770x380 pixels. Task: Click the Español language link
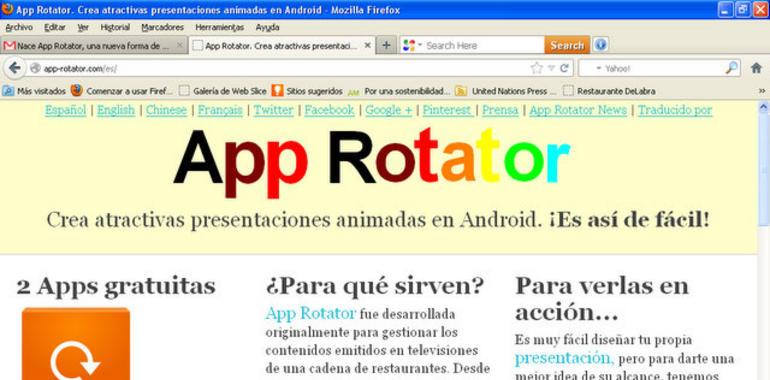(x=66, y=110)
